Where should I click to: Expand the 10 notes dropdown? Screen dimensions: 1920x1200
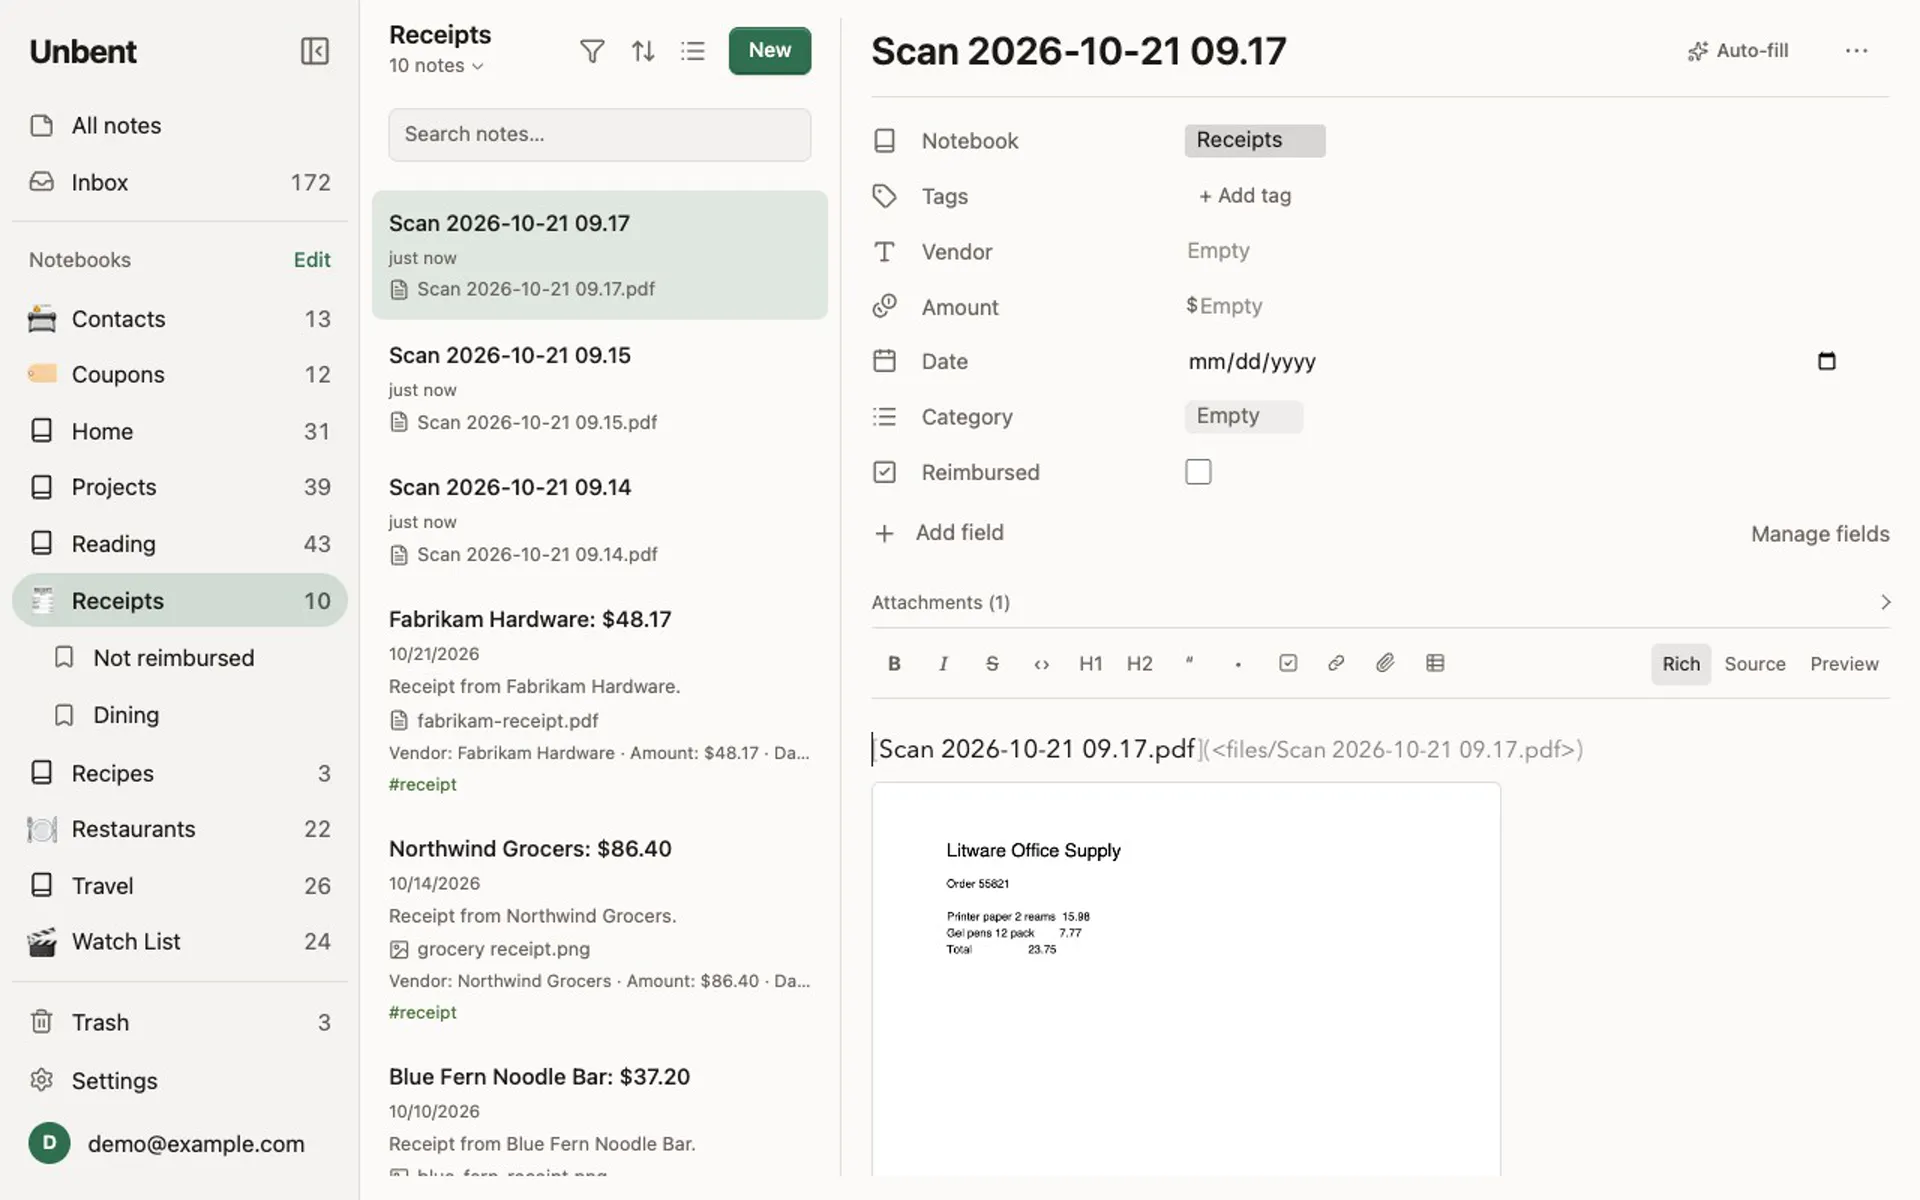[x=437, y=66]
